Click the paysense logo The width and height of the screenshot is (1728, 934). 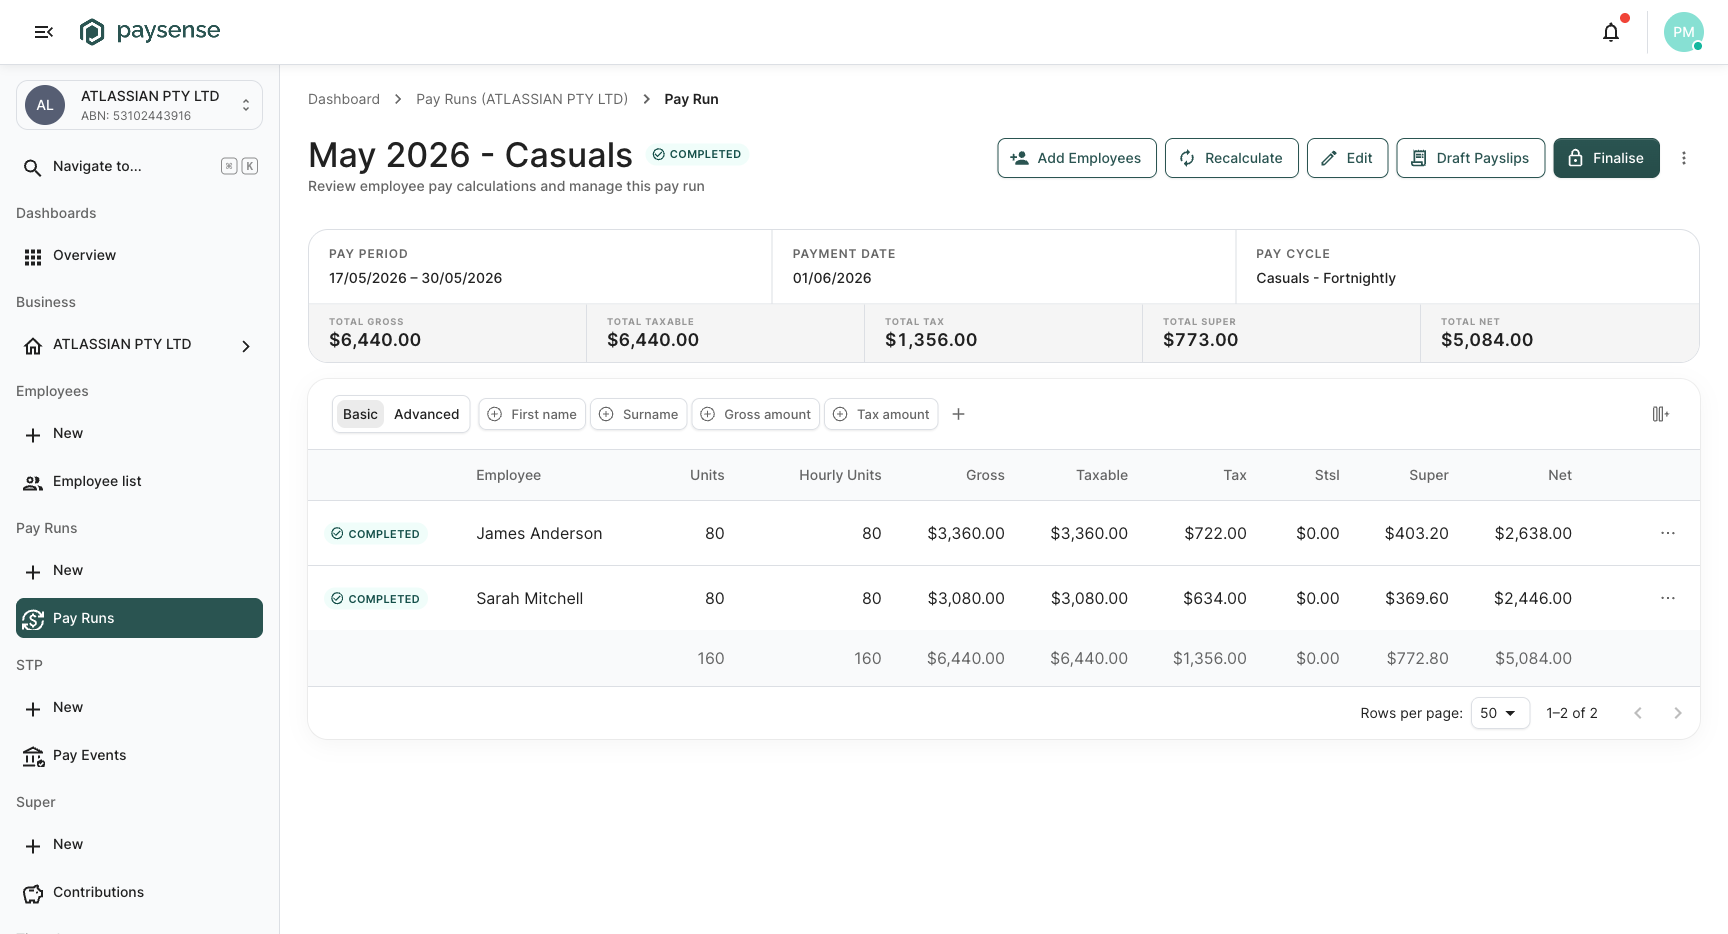tap(150, 32)
